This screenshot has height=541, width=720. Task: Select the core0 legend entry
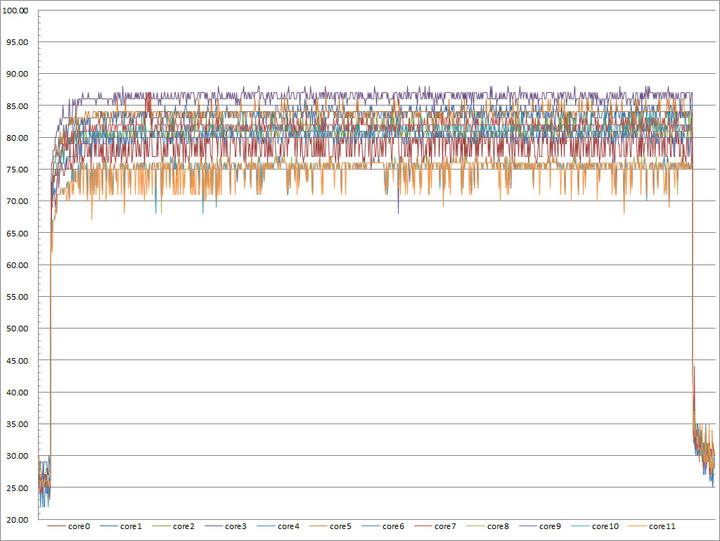click(69, 526)
